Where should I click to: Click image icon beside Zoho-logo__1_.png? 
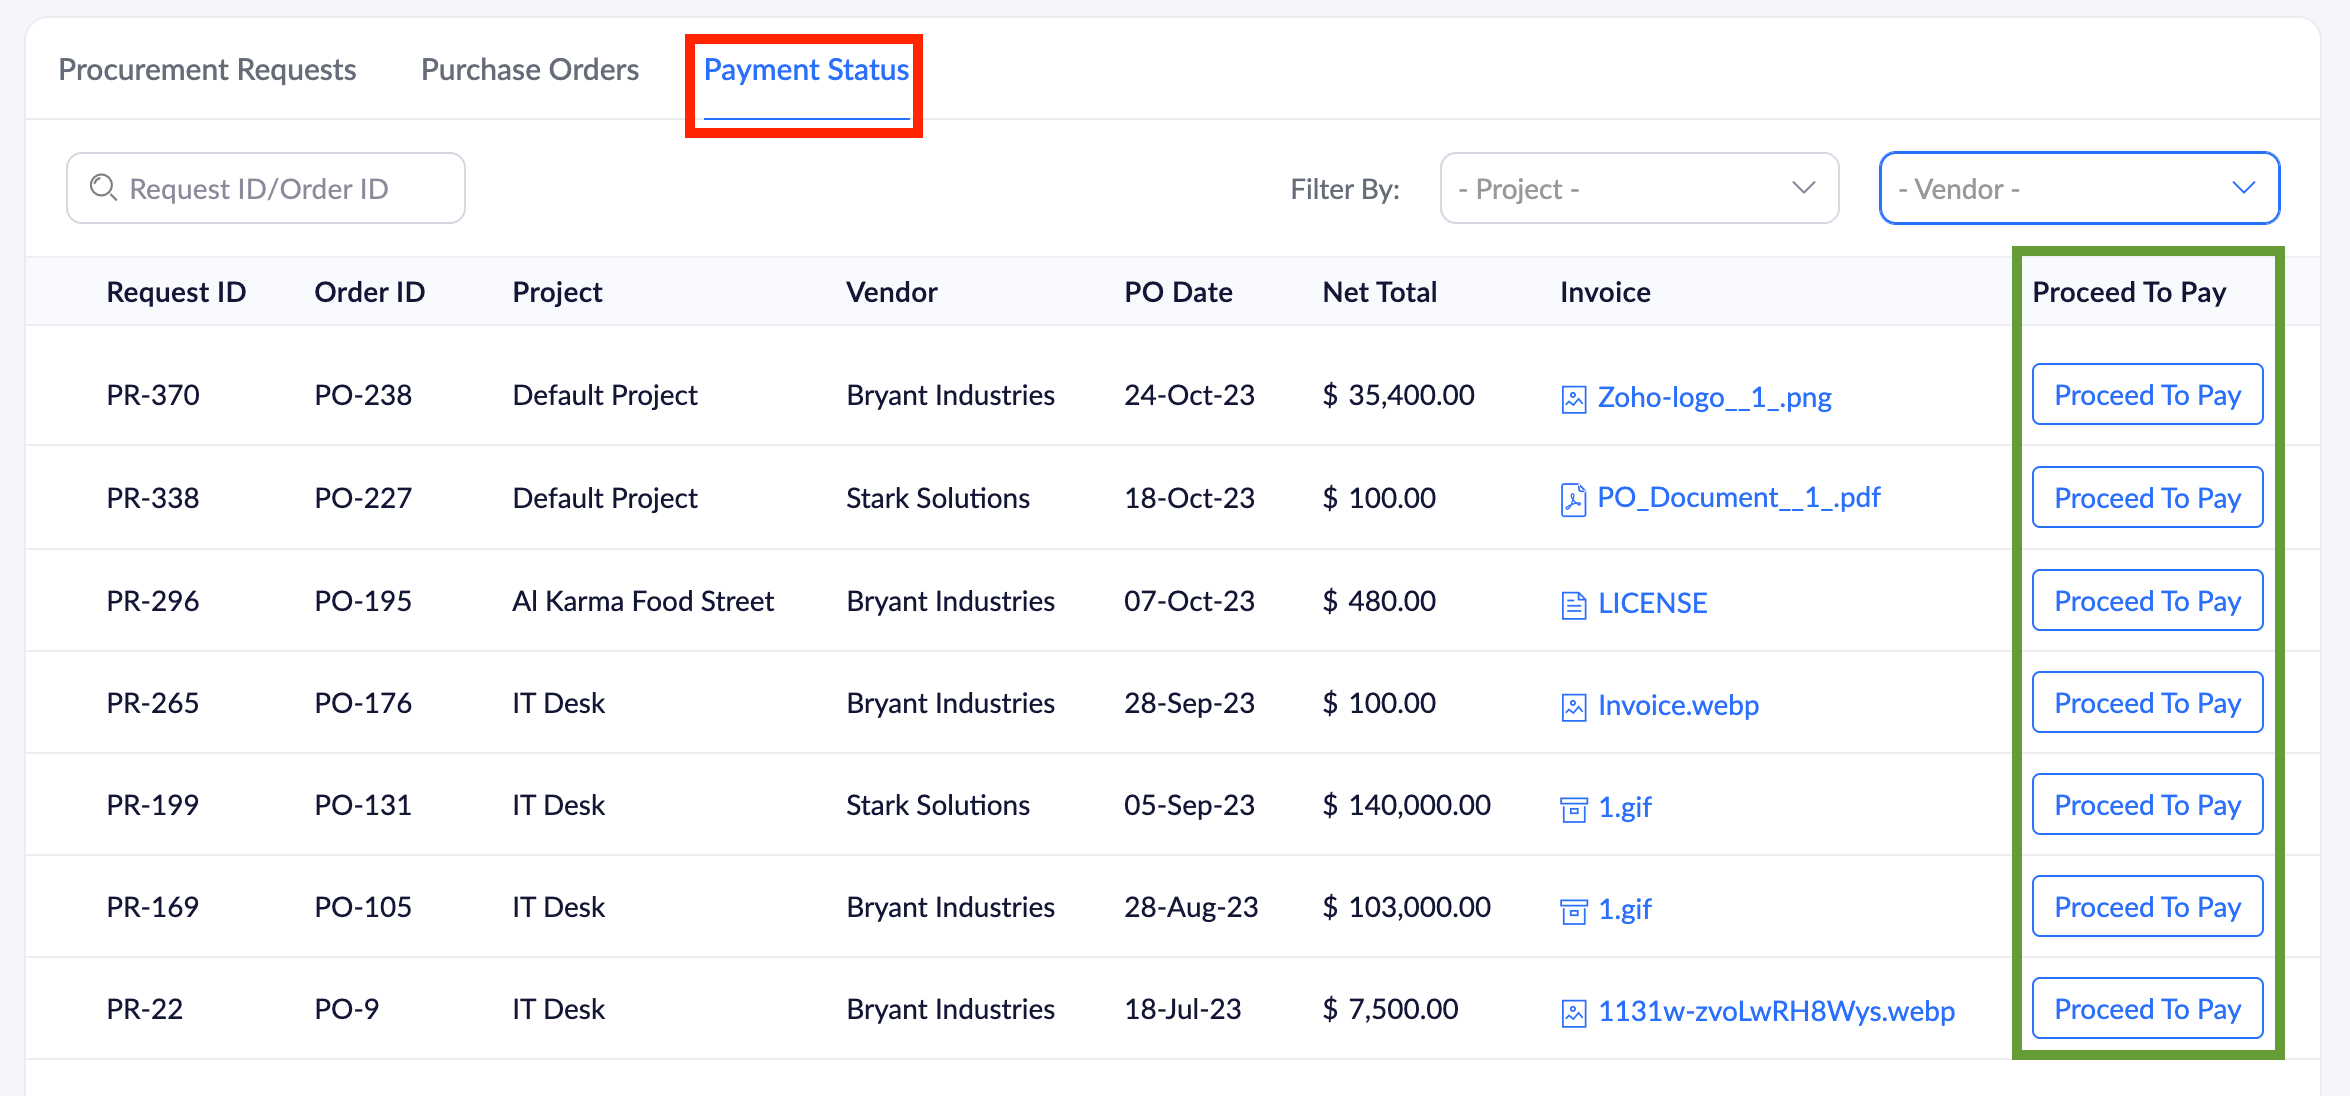[1573, 399]
